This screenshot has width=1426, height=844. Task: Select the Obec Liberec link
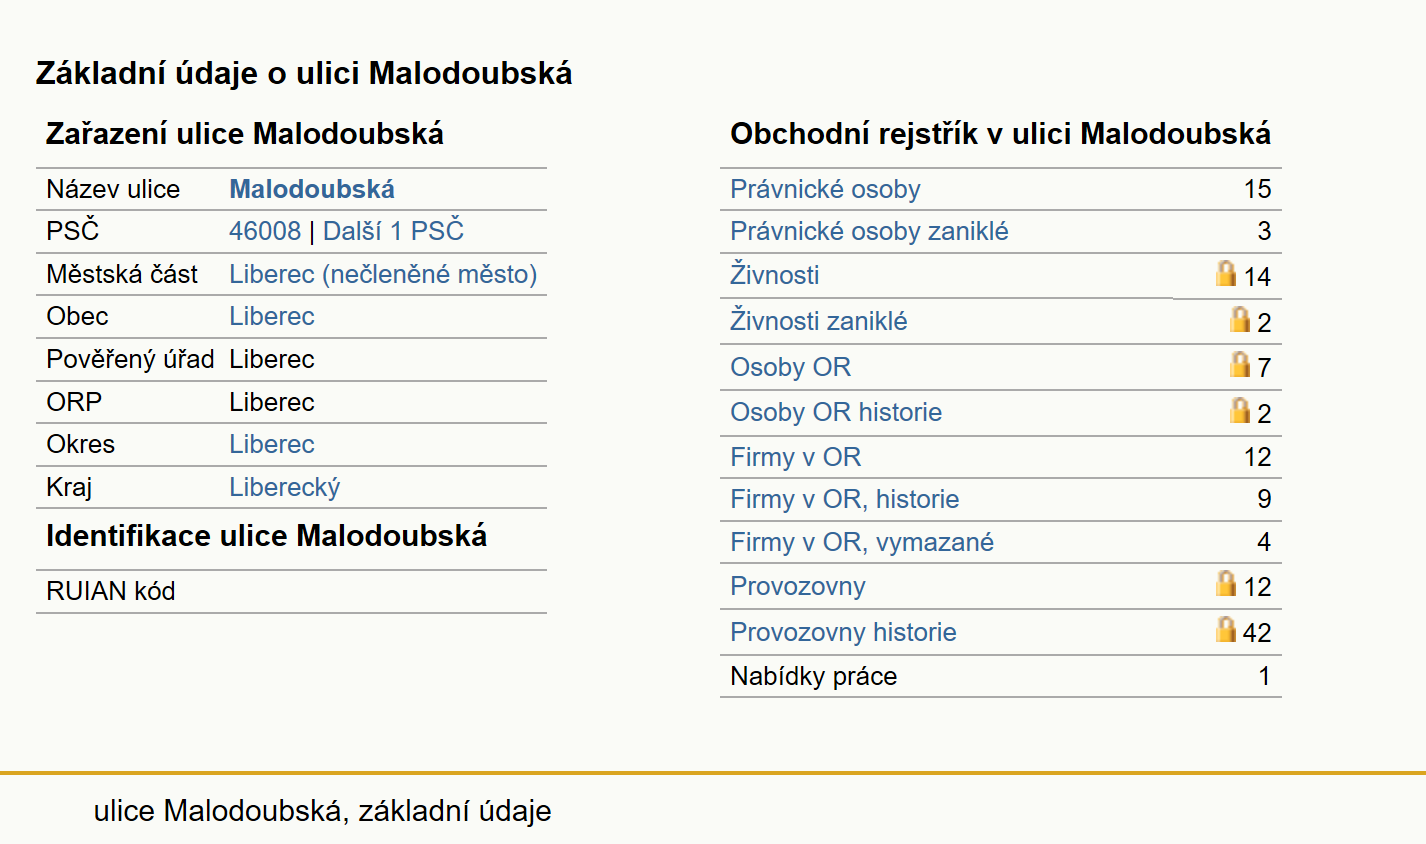click(272, 316)
